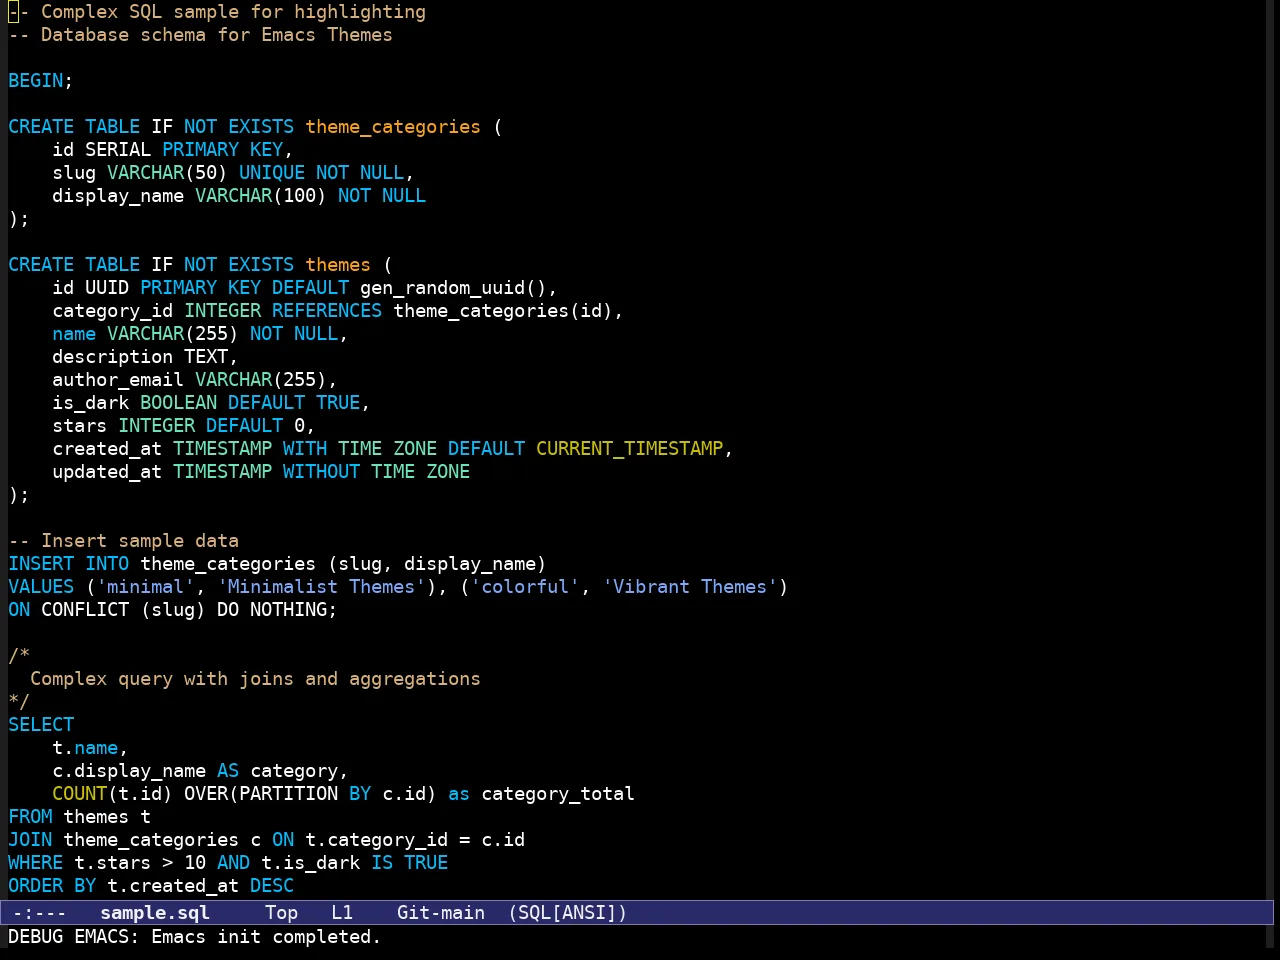
Task: Click VARCHAR(100) in display_name line
Action: pyautogui.click(x=261, y=196)
